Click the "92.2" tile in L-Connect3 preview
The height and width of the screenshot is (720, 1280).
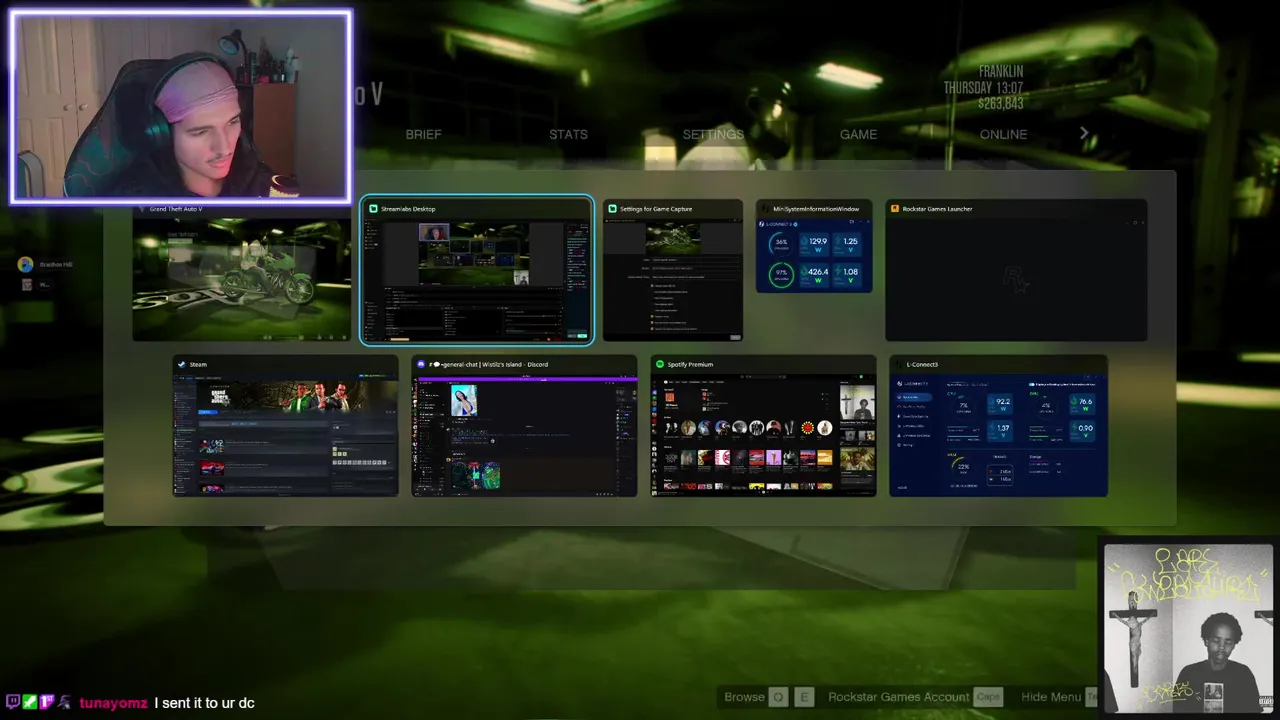pyautogui.click(x=1002, y=405)
